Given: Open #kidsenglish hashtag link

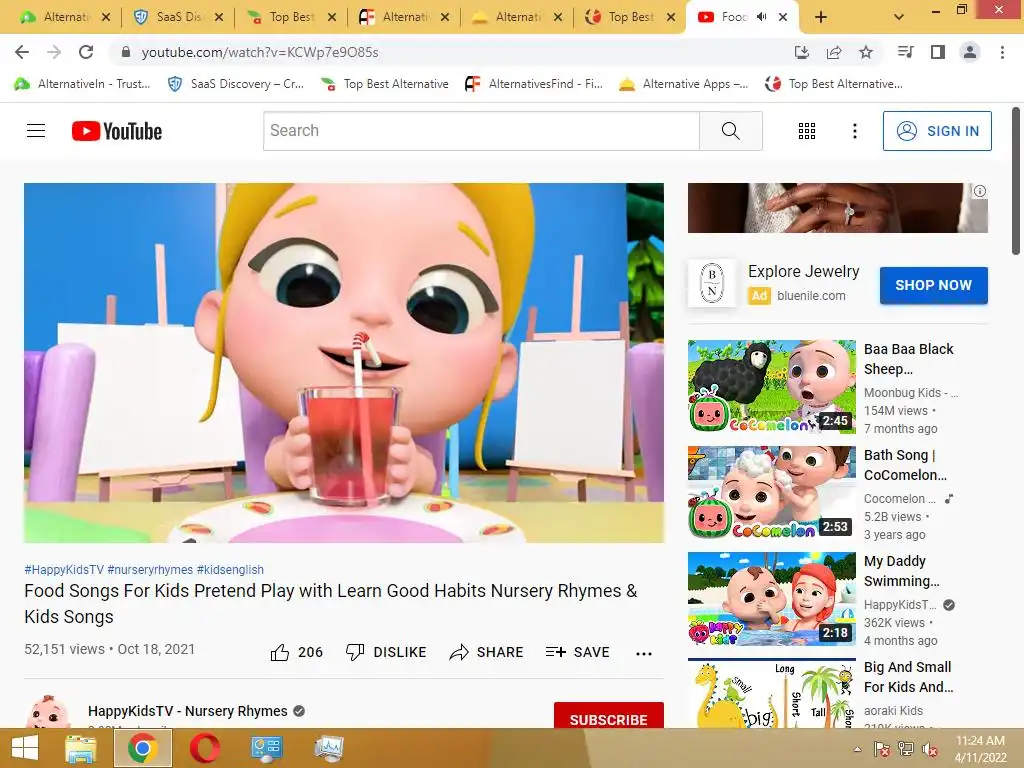Looking at the screenshot, I should pyautogui.click(x=230, y=569).
